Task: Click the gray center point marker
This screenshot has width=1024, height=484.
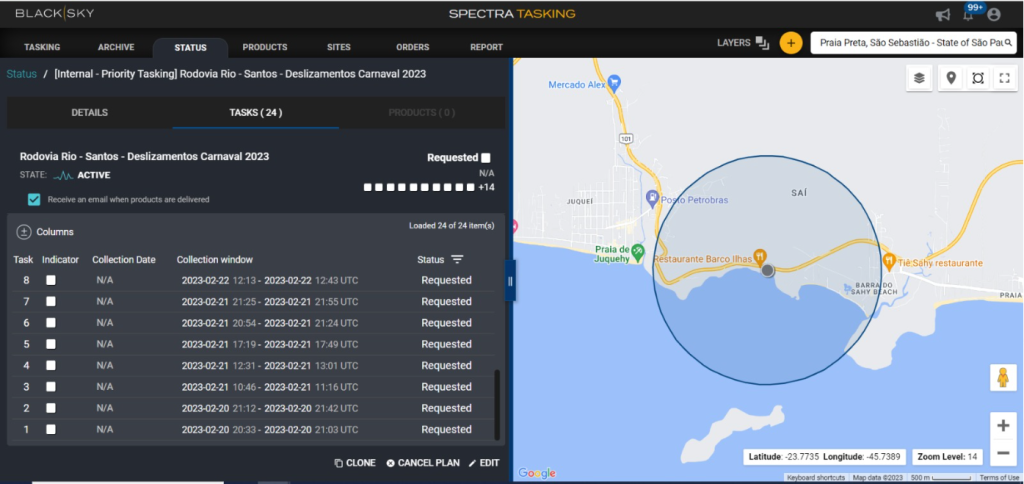Action: click(768, 270)
